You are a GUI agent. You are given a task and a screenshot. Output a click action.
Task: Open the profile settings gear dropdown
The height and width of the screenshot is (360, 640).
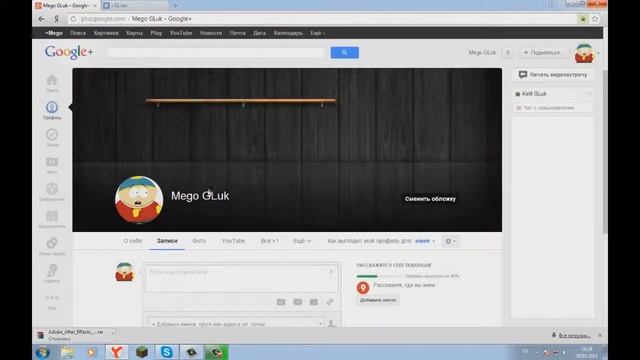coord(450,241)
